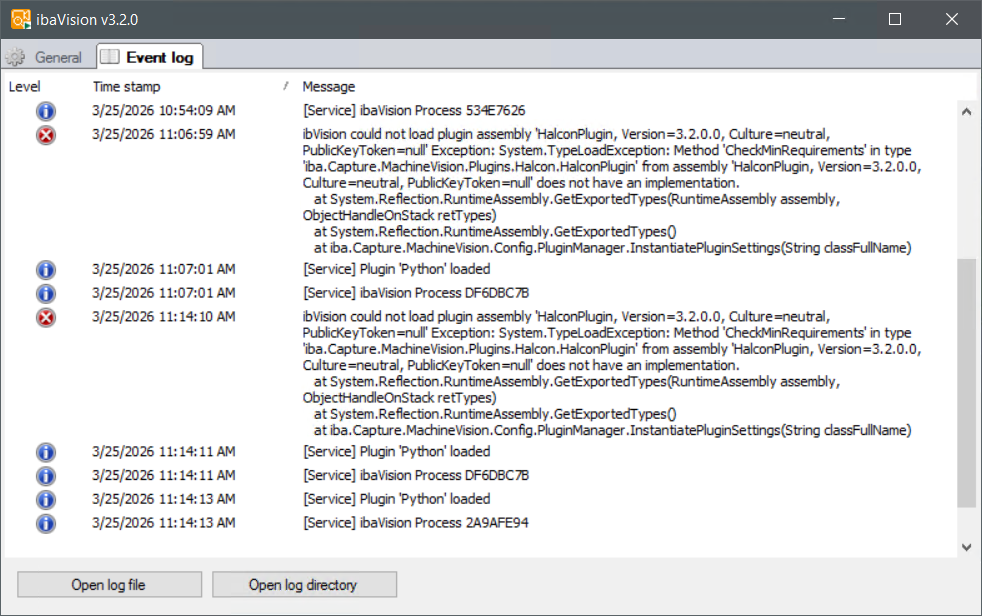Click timestamp 3/25/2026 11:14:10 AM
This screenshot has width=982, height=616.
(164, 317)
